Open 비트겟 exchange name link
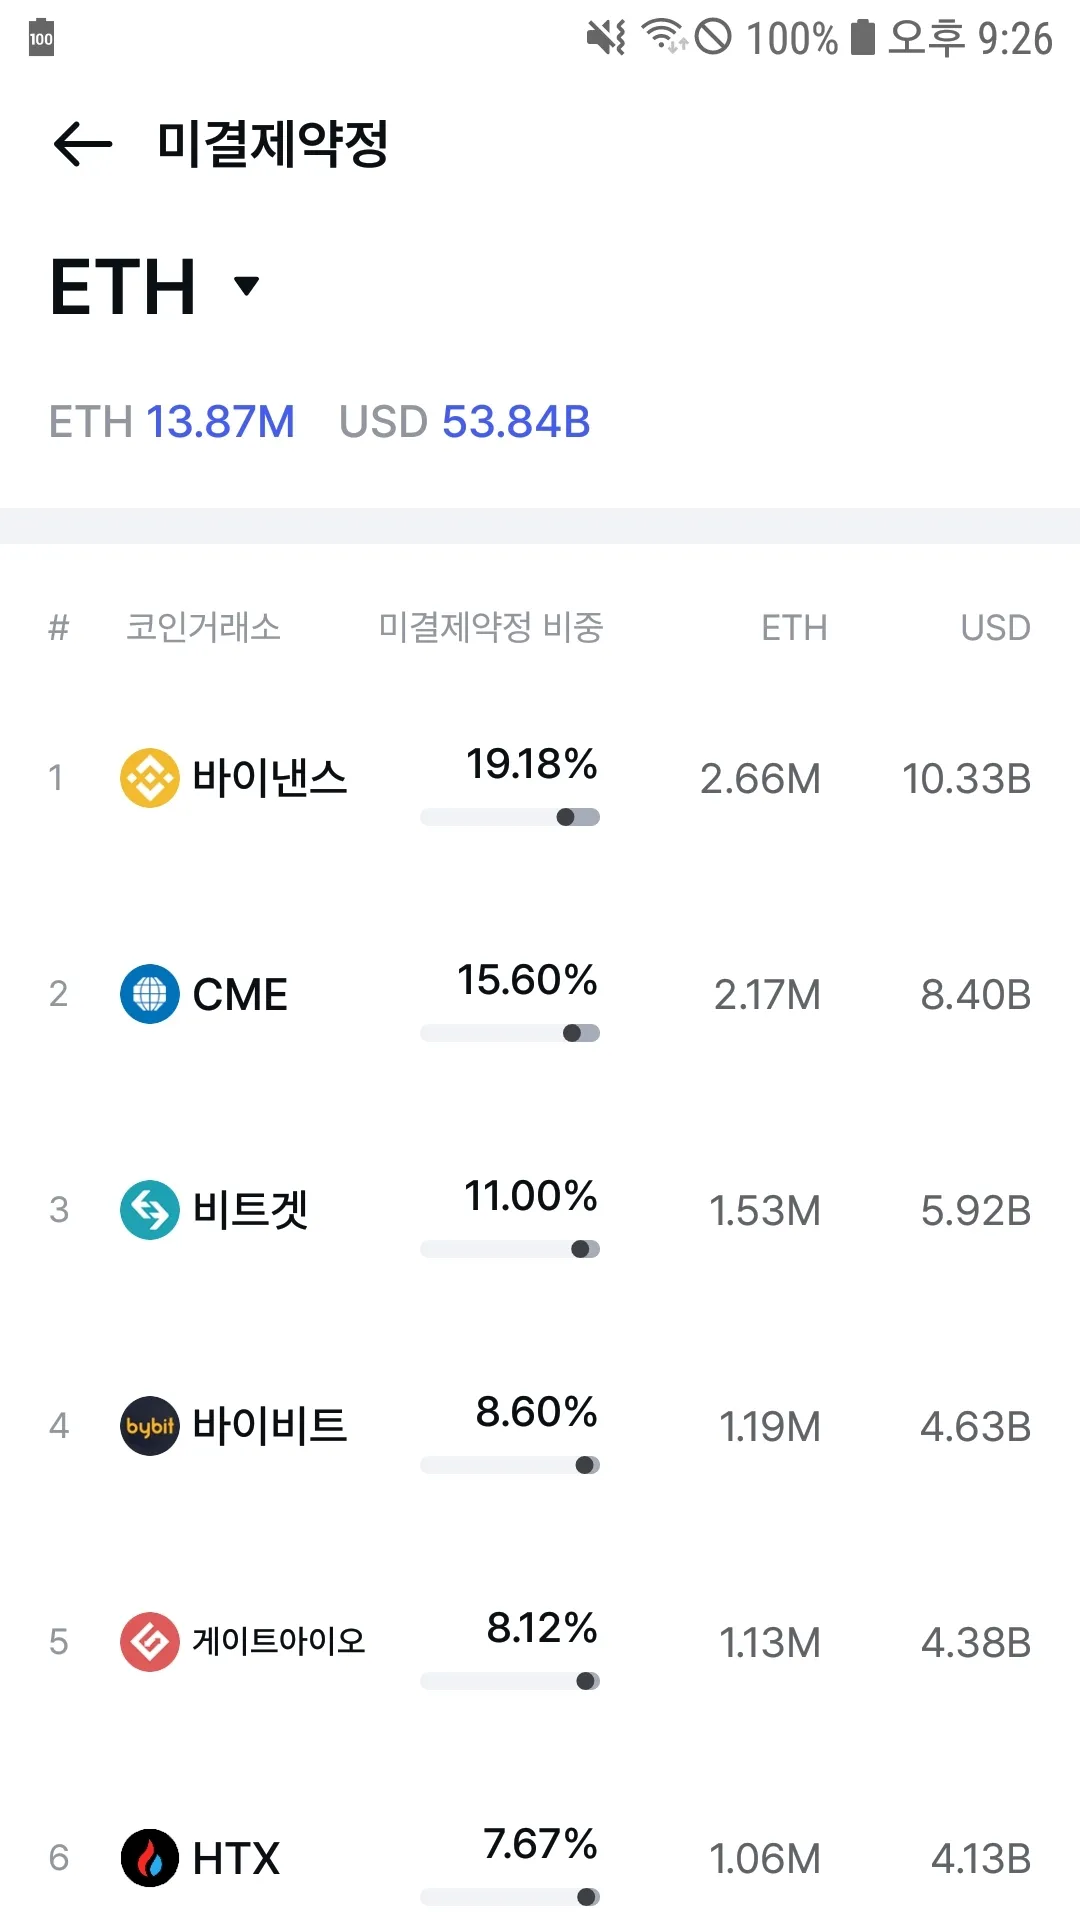The width and height of the screenshot is (1080, 1920). pos(250,1210)
